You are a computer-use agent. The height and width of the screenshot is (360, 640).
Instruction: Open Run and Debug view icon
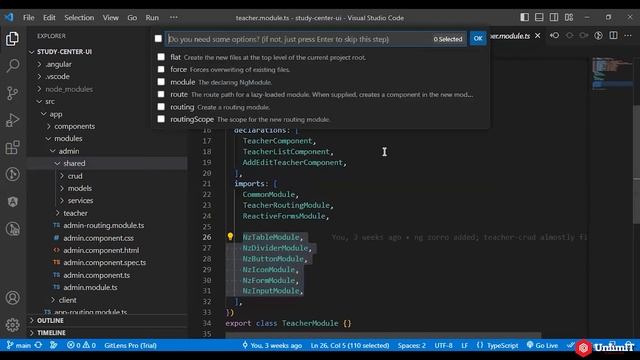(12, 120)
